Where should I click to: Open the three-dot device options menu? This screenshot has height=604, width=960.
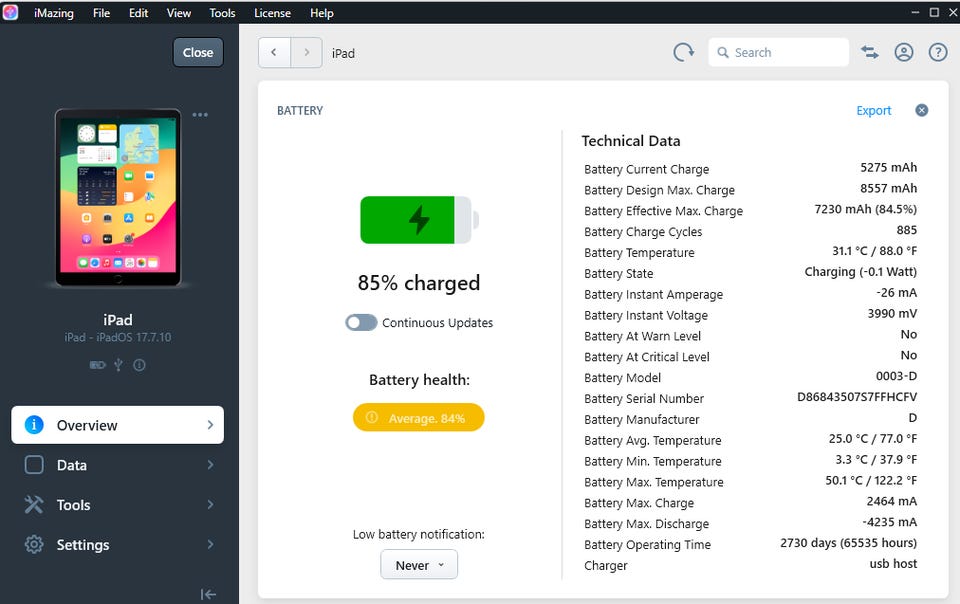pyautogui.click(x=200, y=114)
